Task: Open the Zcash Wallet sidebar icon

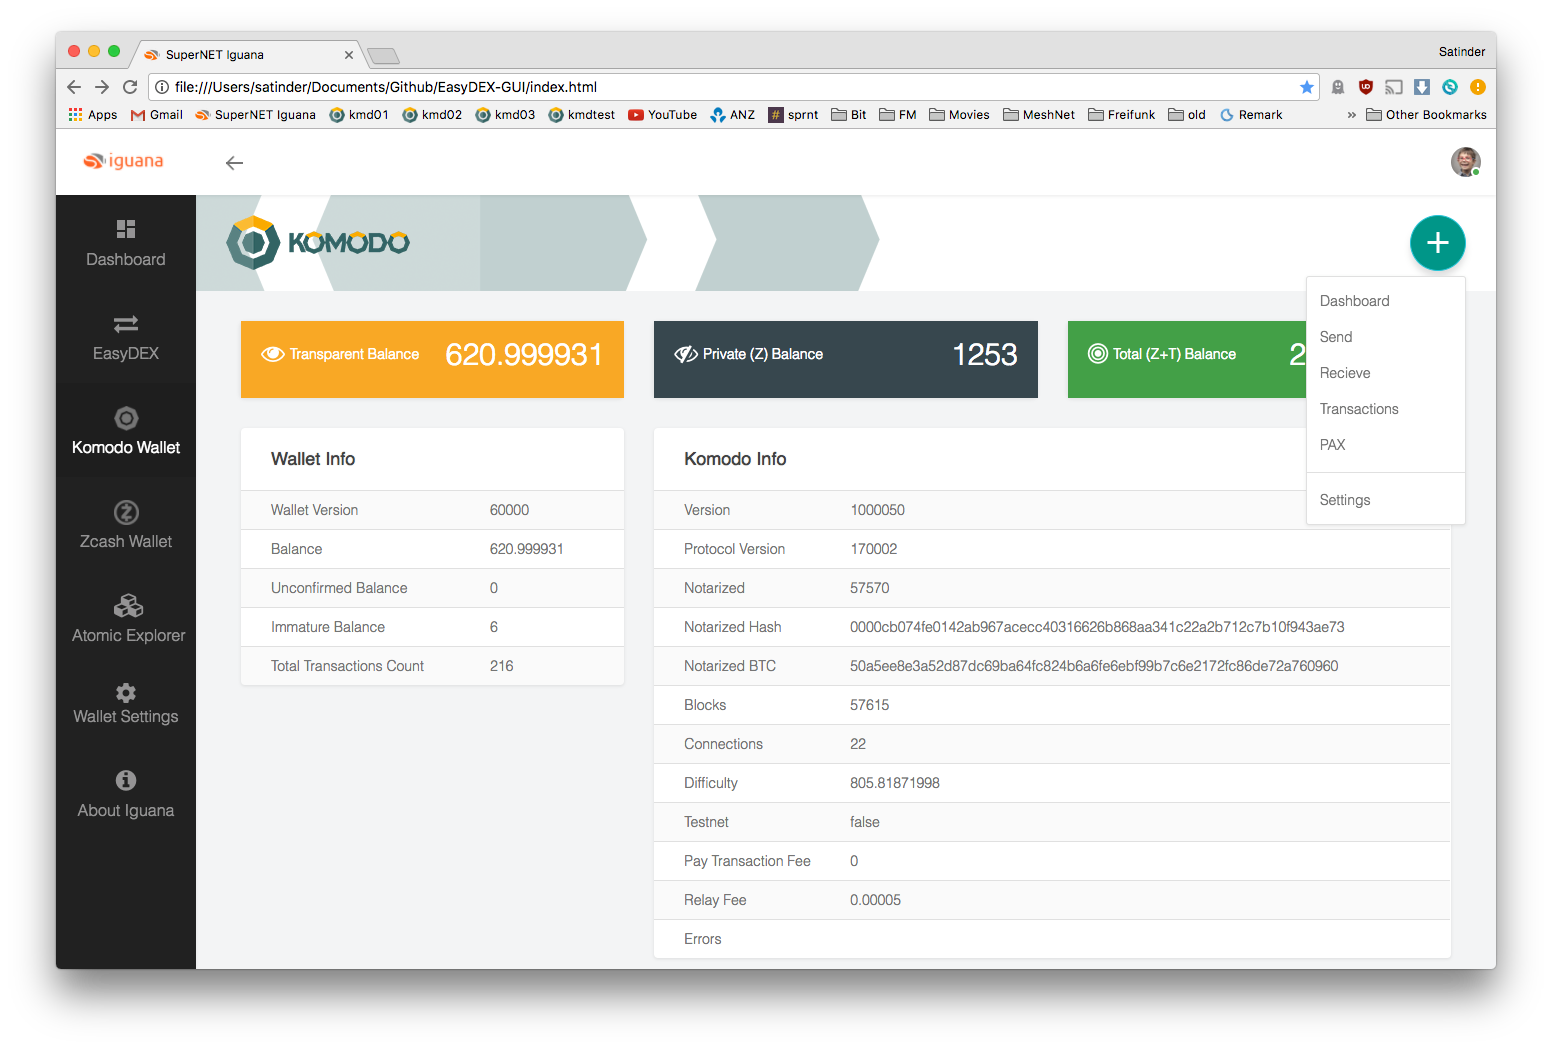Action: 126,512
